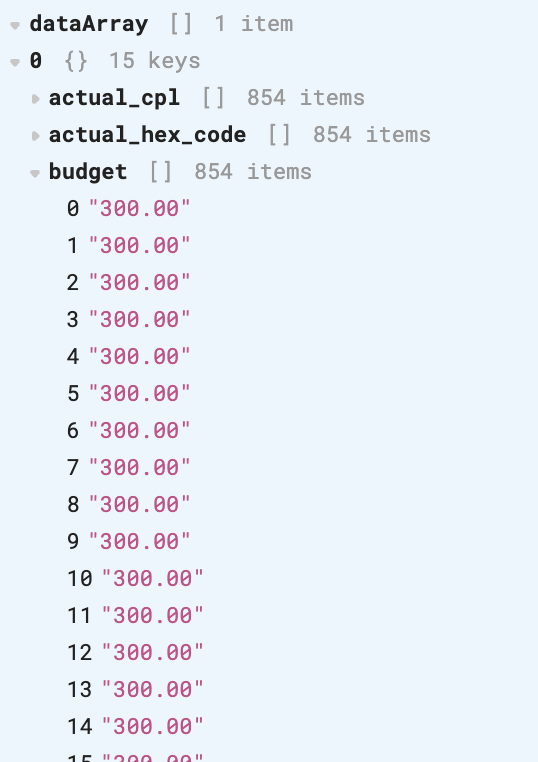This screenshot has height=762, width=538.
Task: Select index 12 in budget list
Action: [79, 652]
